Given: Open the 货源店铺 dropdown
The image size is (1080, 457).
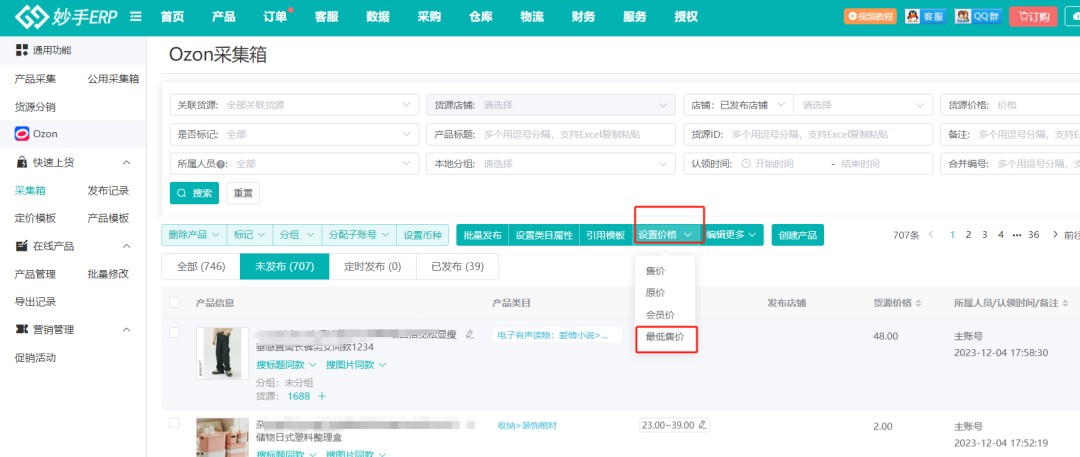Looking at the screenshot, I should pos(551,105).
